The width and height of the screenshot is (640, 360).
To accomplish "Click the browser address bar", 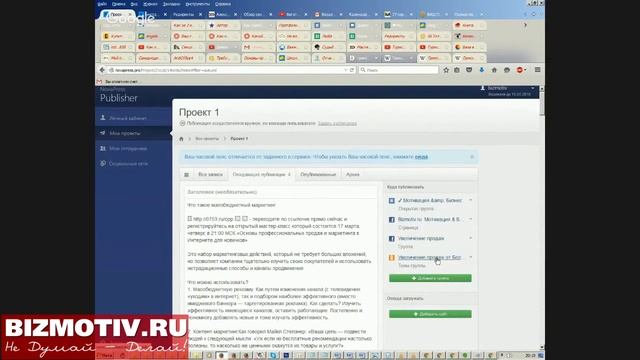I will click(227, 70).
